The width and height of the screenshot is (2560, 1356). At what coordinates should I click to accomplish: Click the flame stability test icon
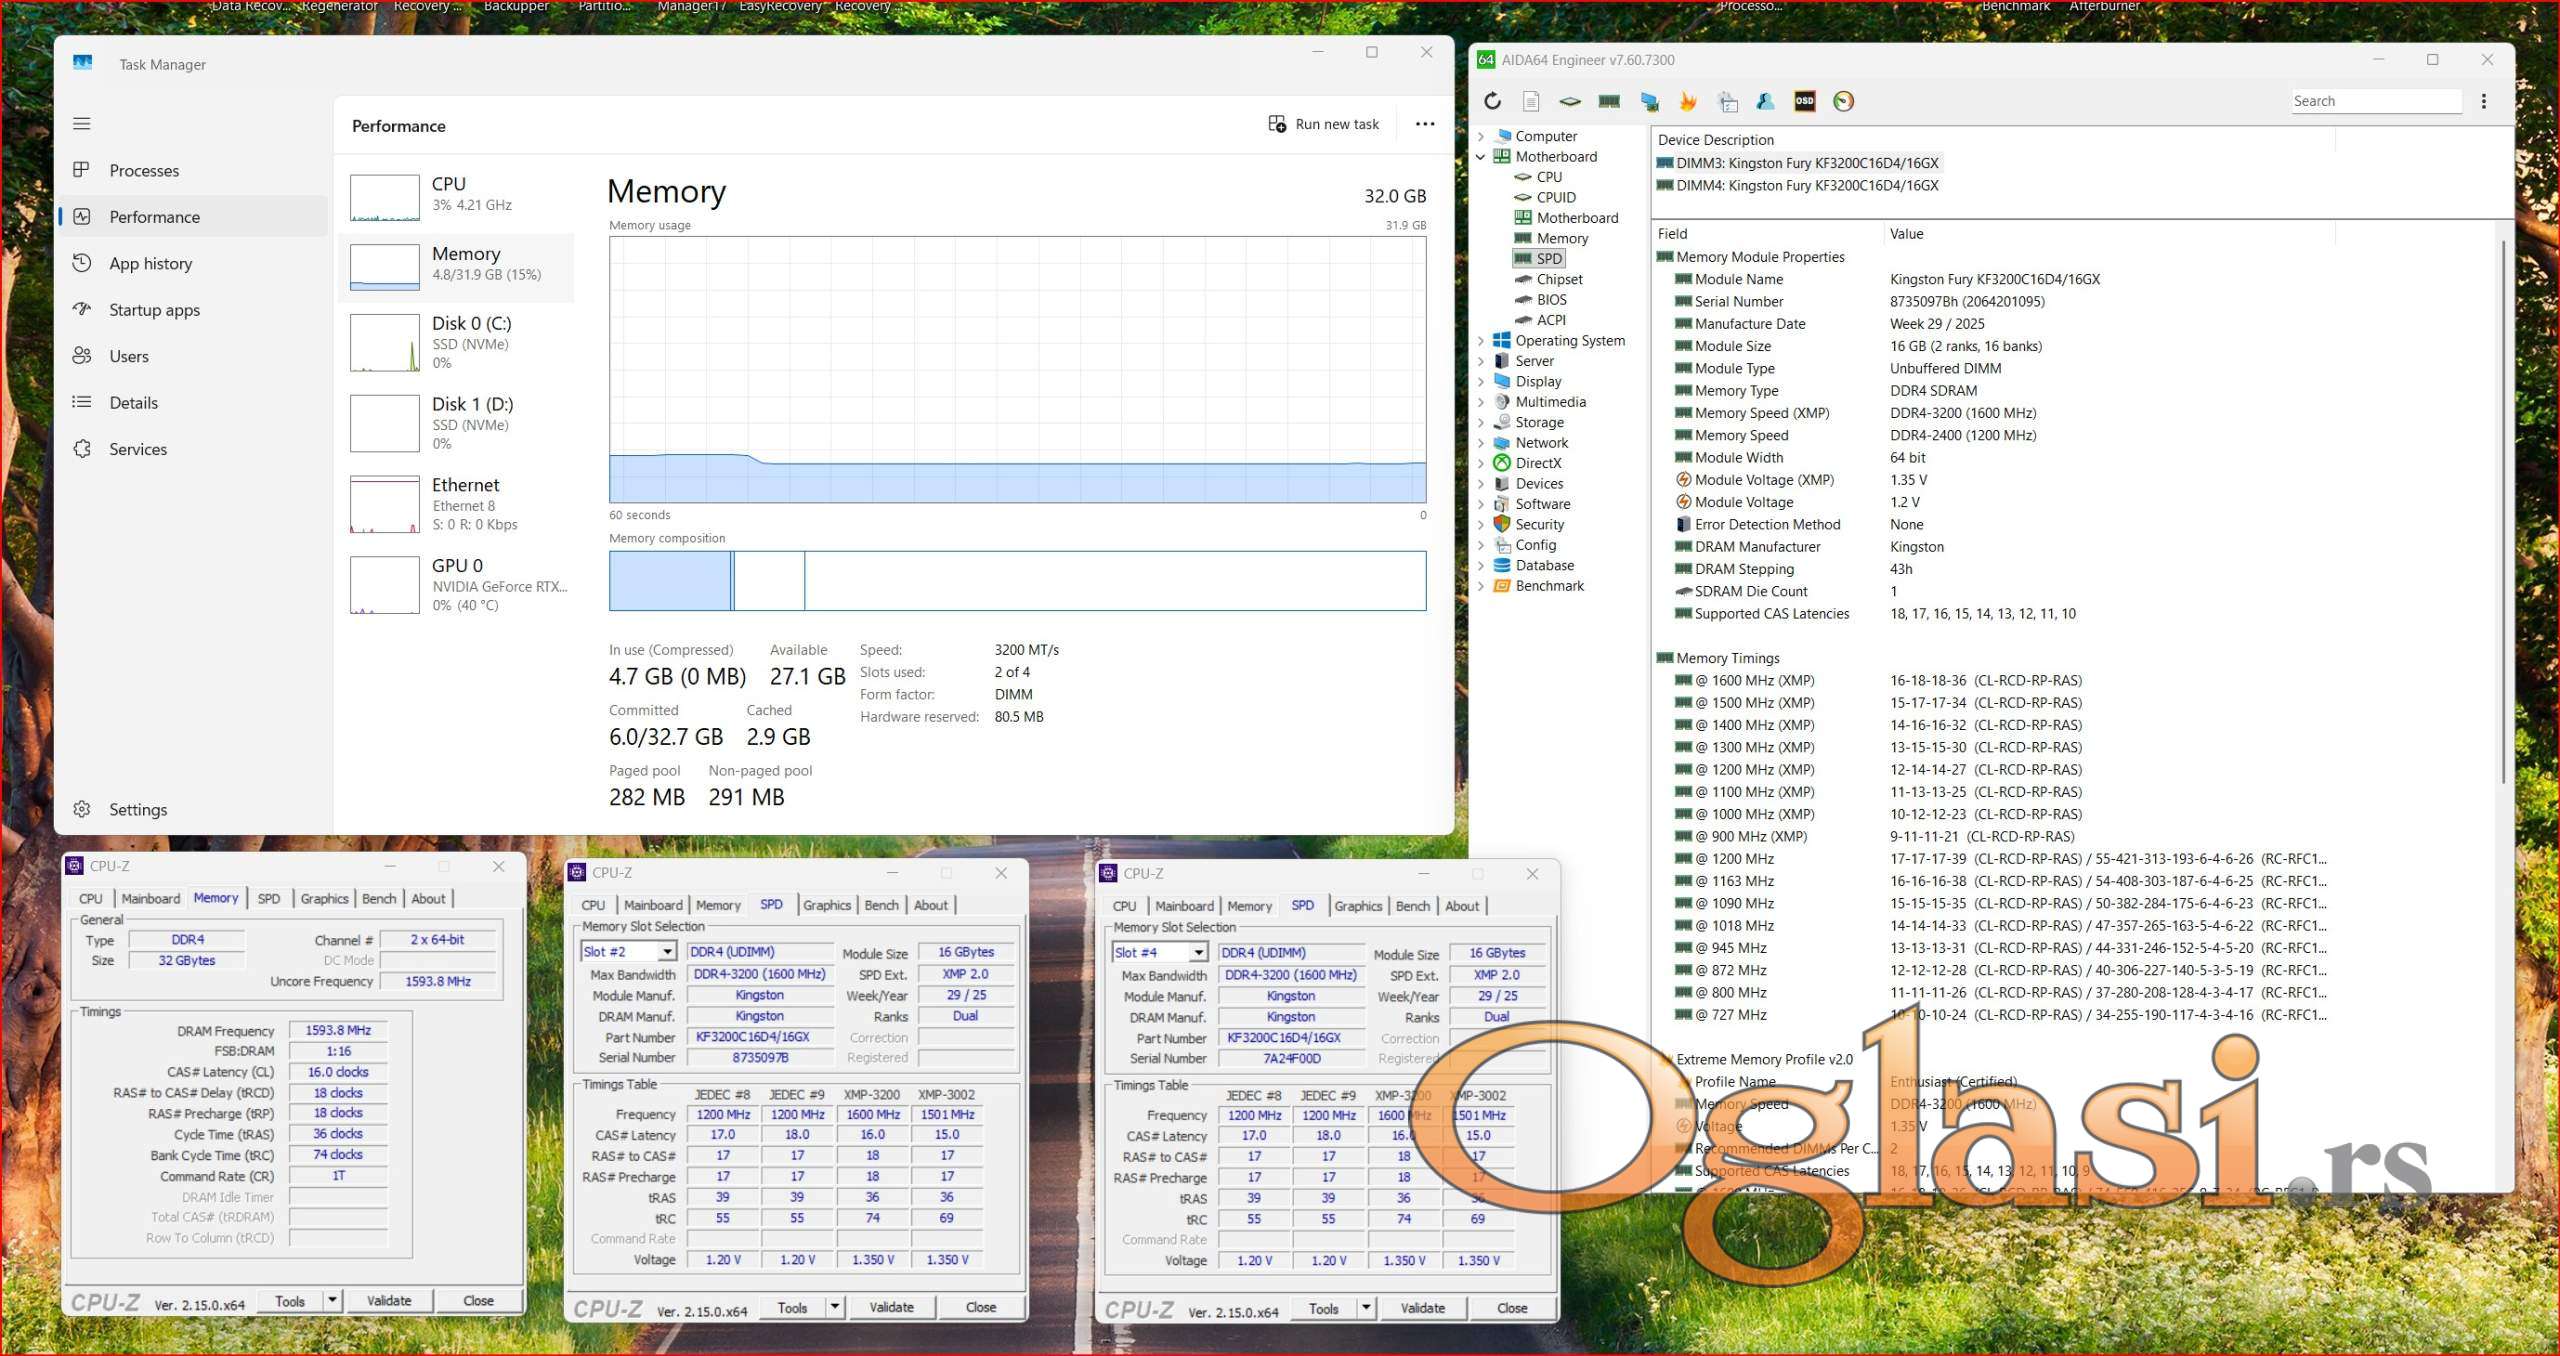pos(1688,101)
